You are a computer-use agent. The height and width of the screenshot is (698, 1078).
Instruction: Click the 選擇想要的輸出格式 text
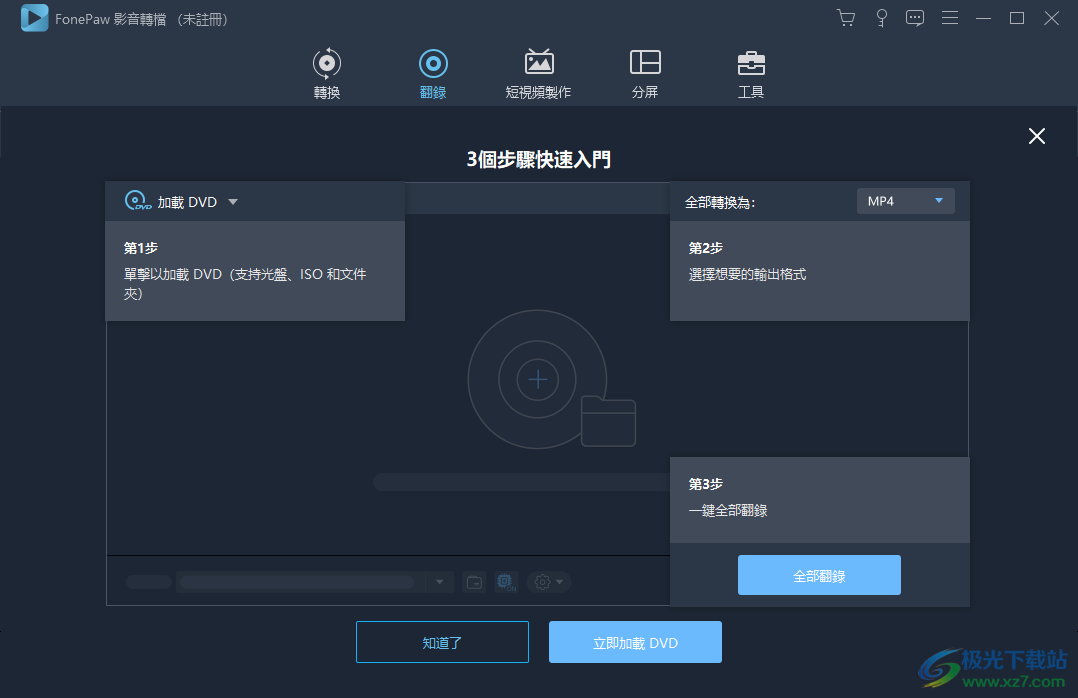[747, 274]
